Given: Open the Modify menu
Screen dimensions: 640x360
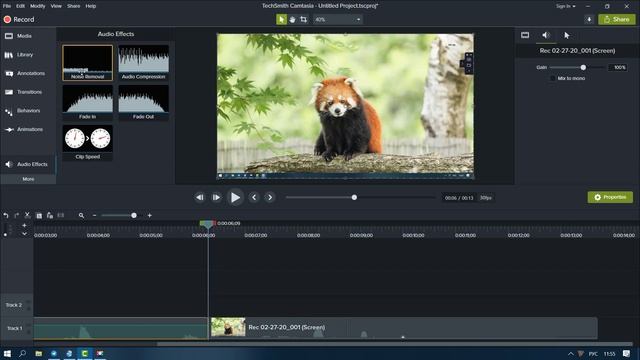Looking at the screenshot, I should 38,6.
